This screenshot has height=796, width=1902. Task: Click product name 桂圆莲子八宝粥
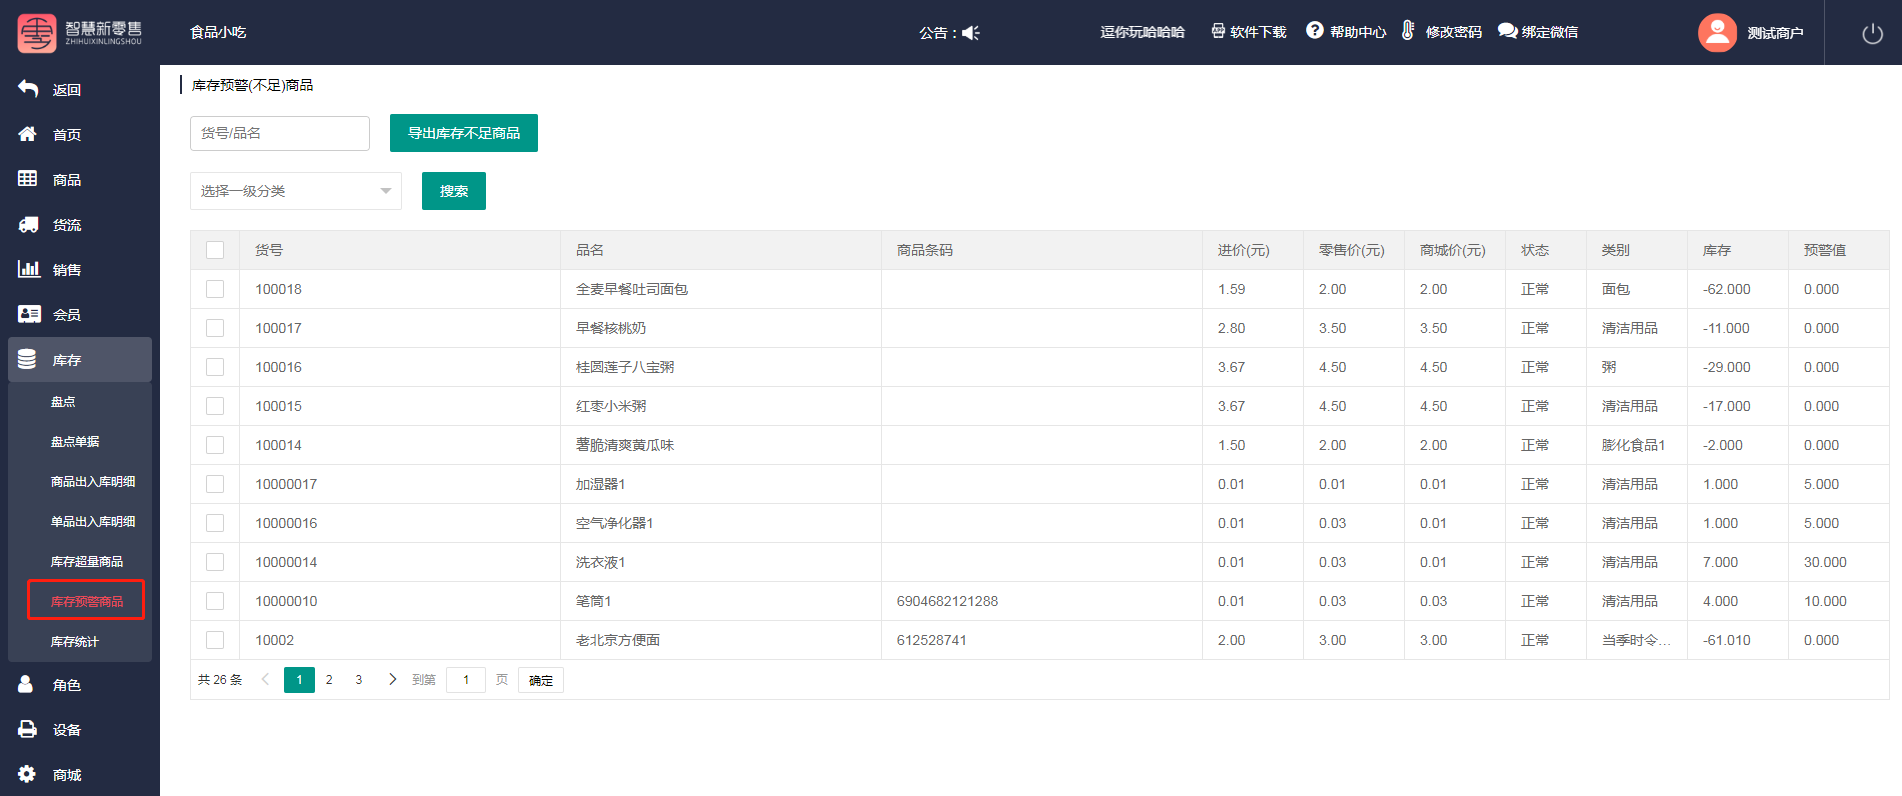[625, 367]
